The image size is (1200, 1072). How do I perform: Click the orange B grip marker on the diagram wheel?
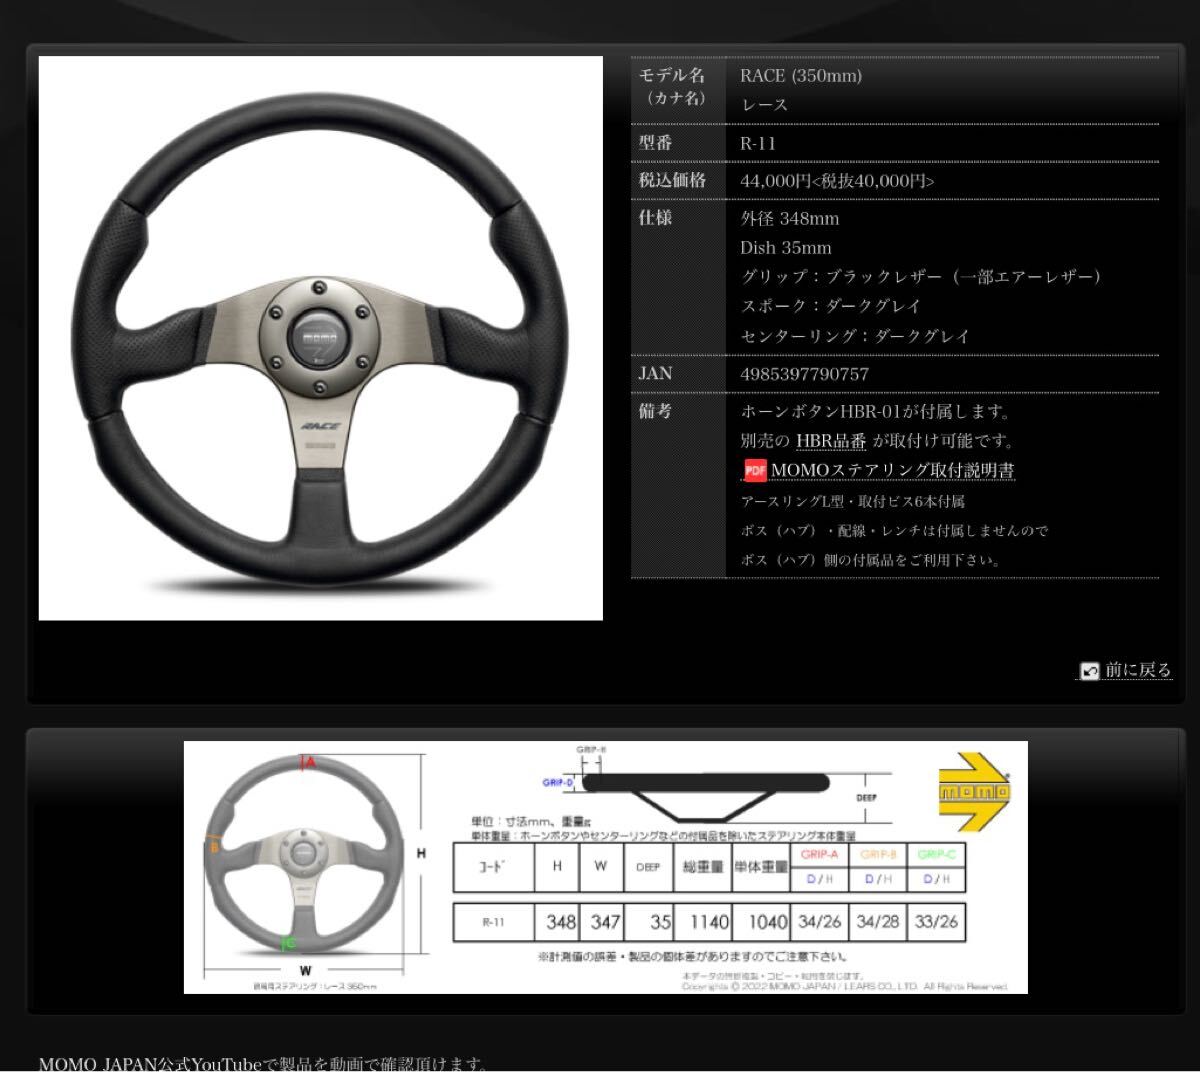tap(213, 847)
